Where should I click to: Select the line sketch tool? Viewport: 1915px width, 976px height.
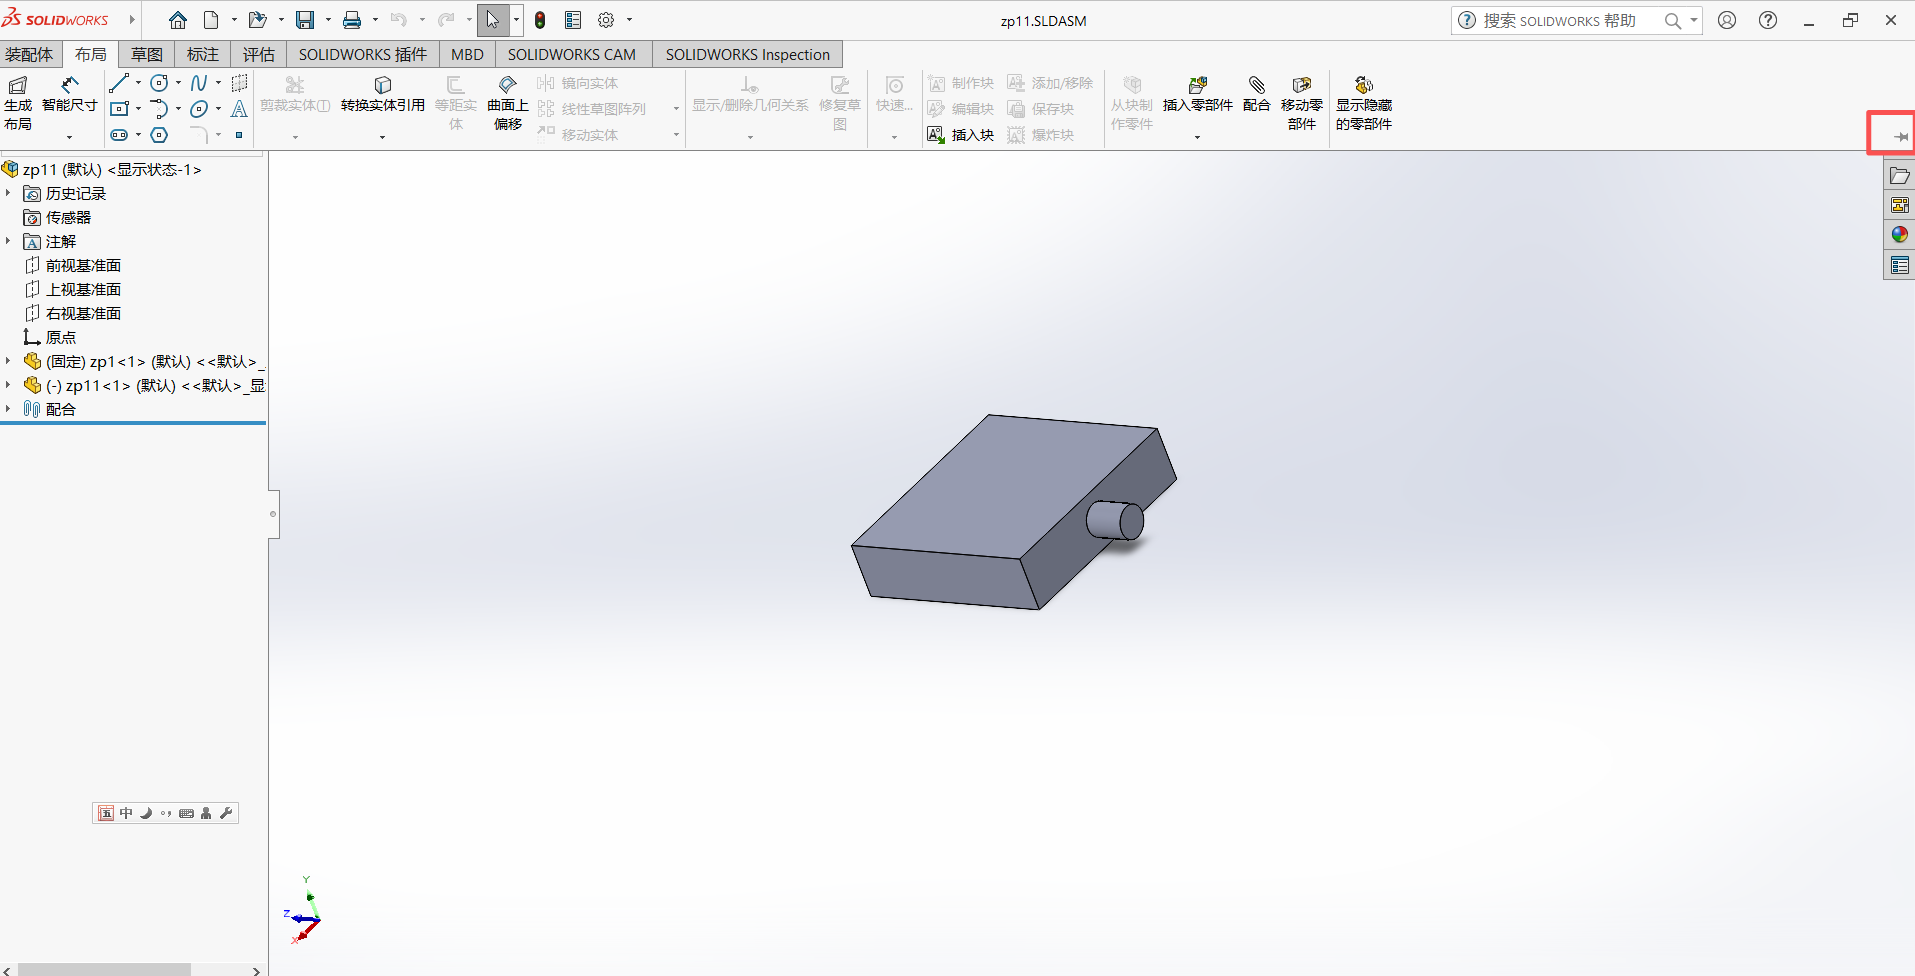[x=119, y=83]
